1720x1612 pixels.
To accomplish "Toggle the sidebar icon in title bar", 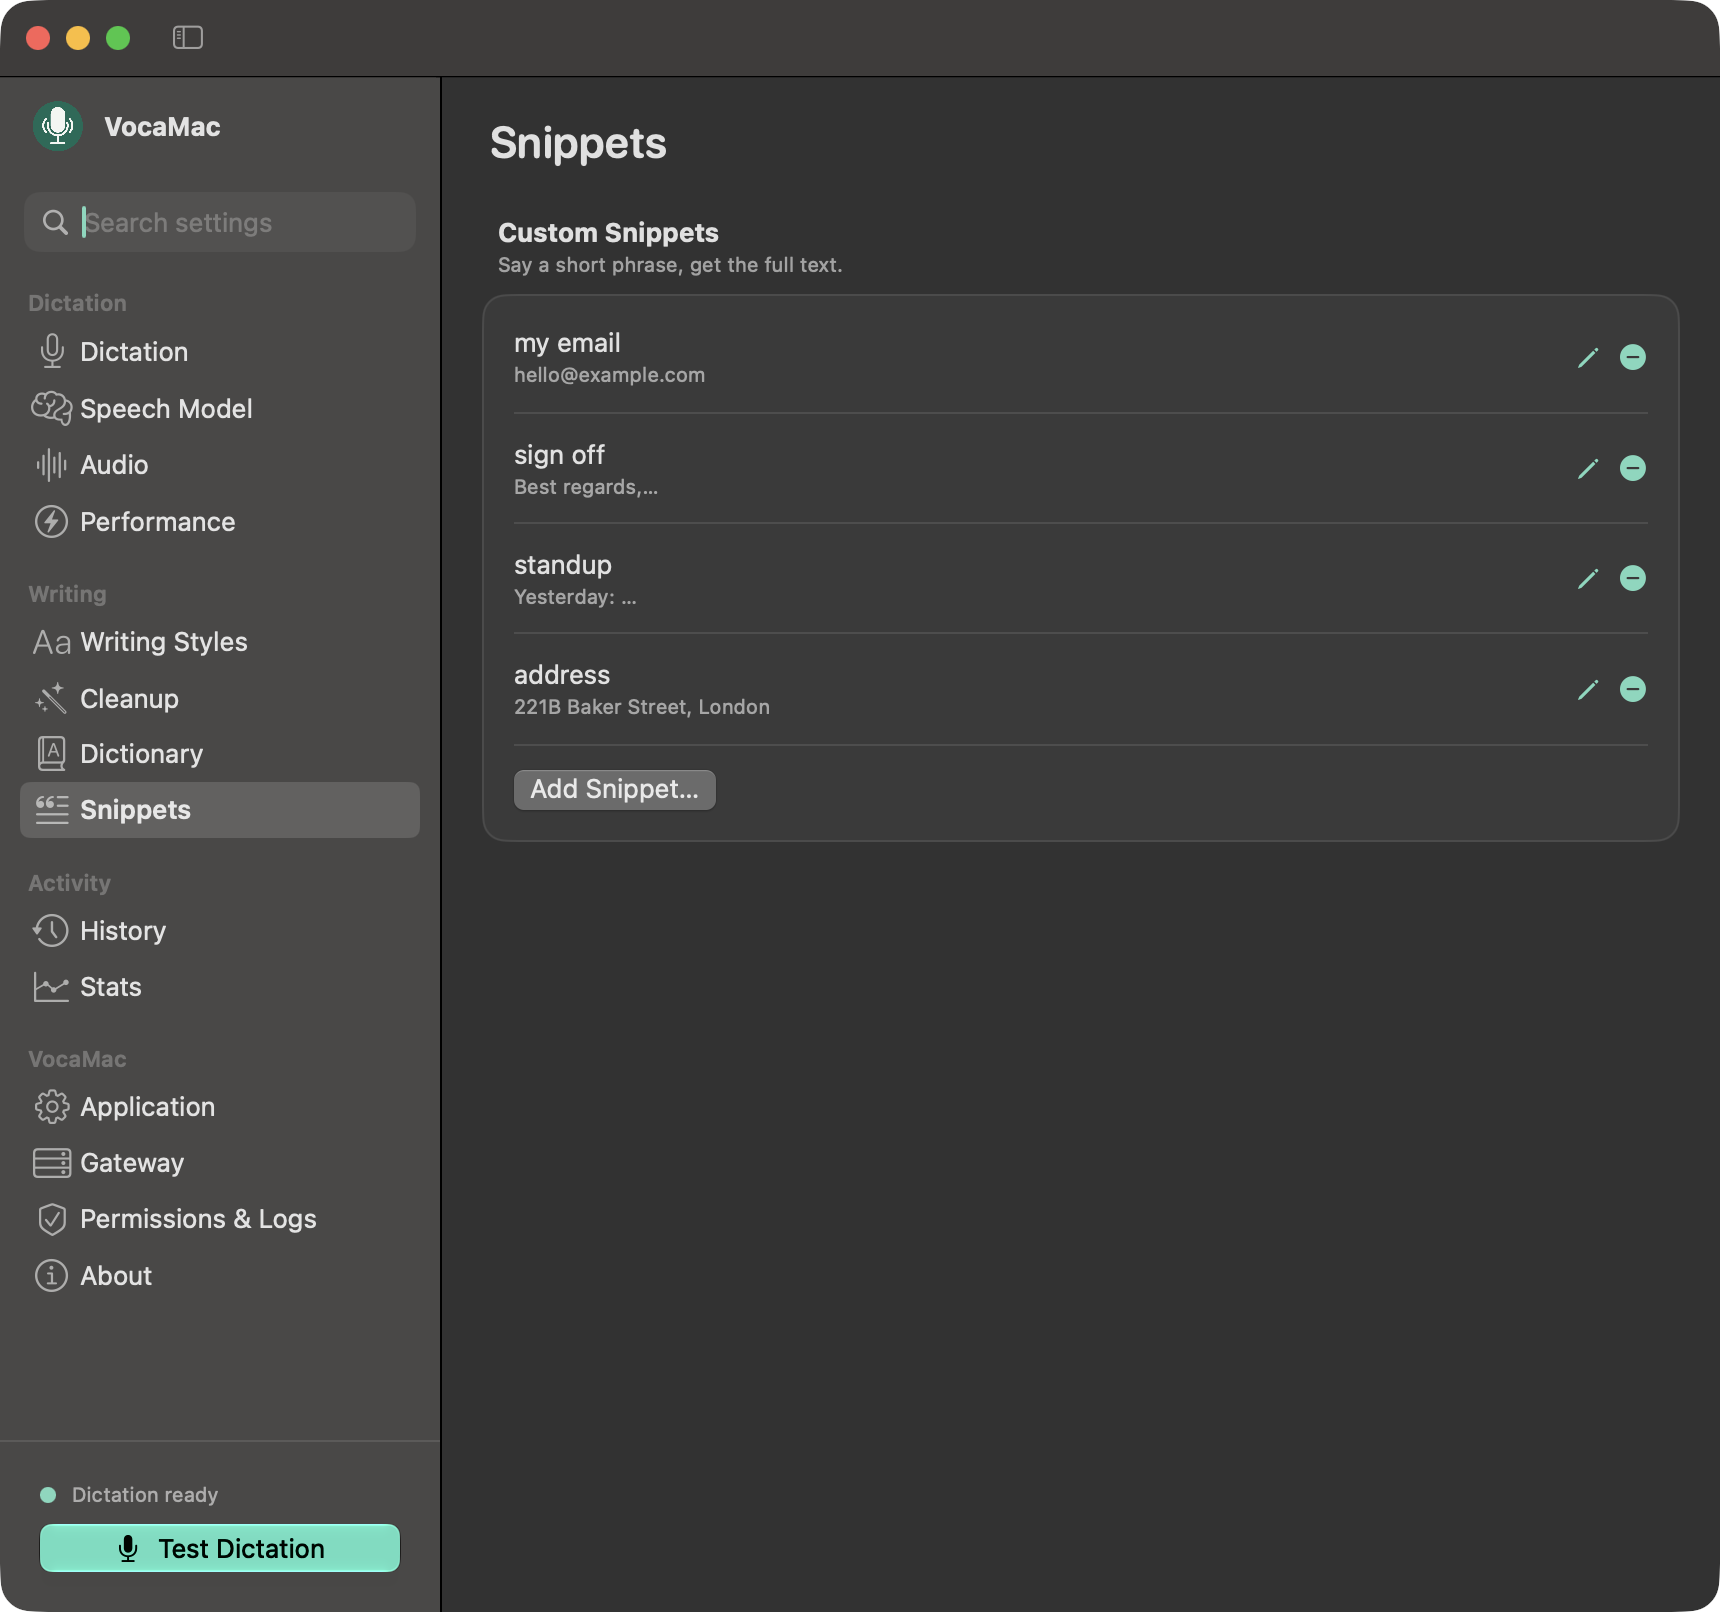I will (x=187, y=38).
